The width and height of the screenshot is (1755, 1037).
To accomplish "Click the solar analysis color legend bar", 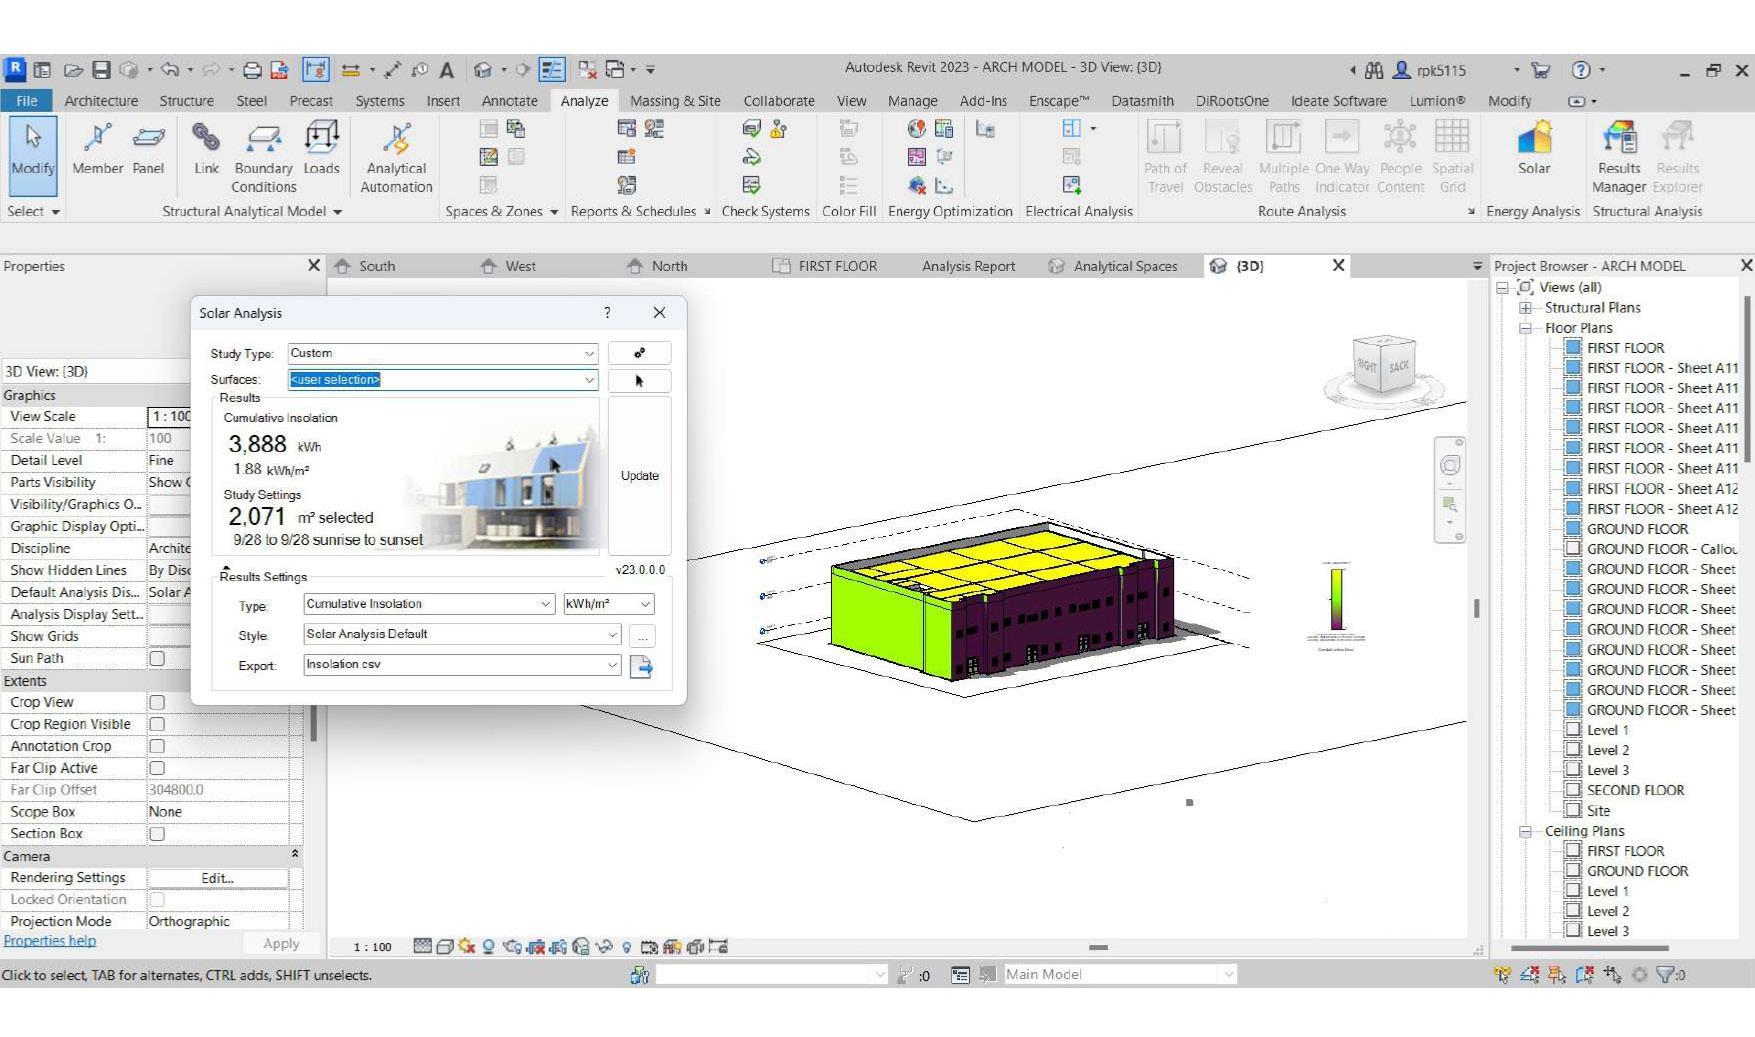I will (1336, 599).
